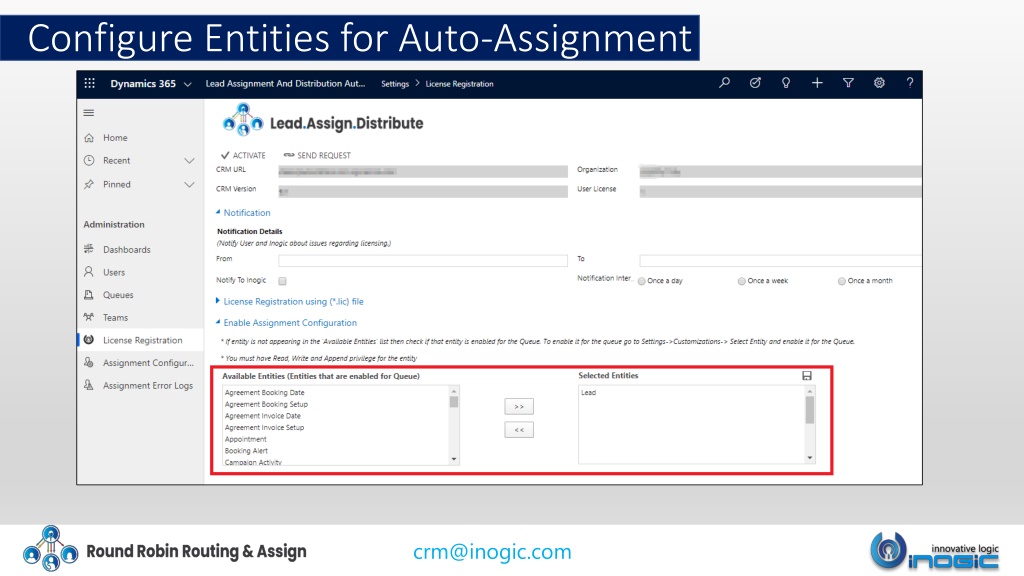1024x576 pixels.
Task: Select the Once a week radio button
Action: [x=741, y=281]
